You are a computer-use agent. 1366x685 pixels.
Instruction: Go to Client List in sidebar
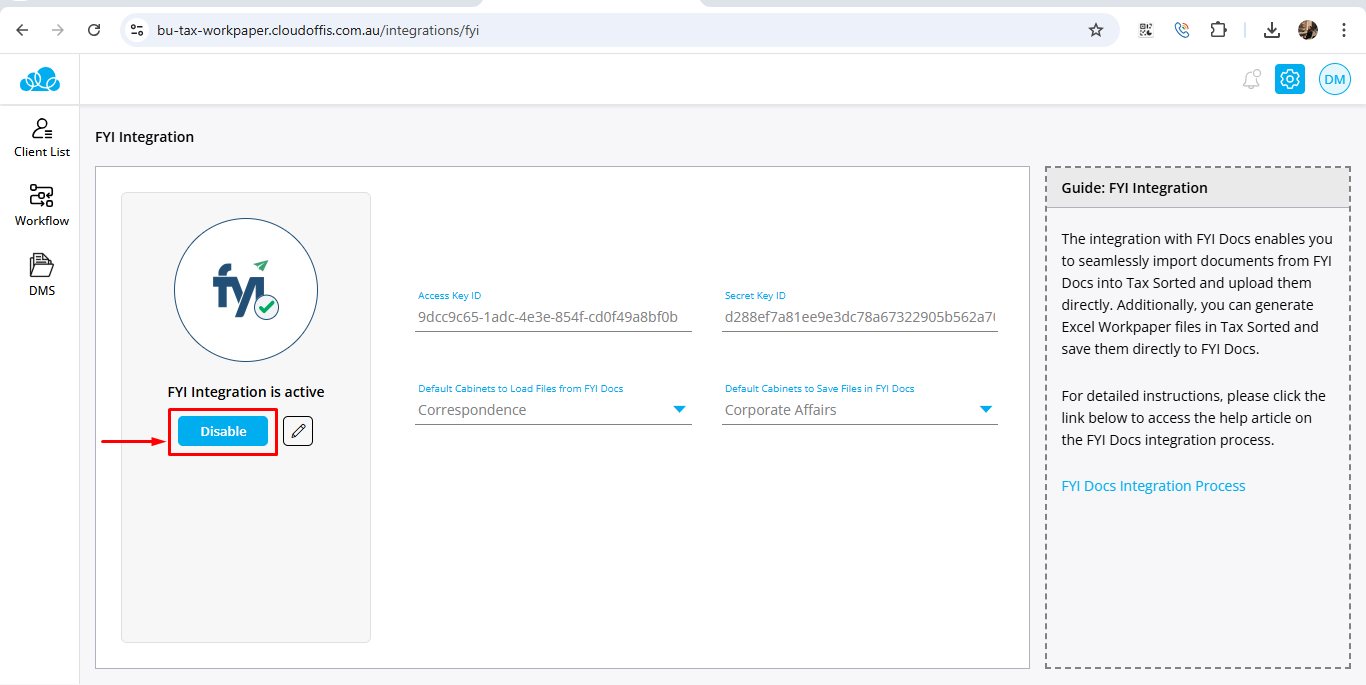pos(42,138)
